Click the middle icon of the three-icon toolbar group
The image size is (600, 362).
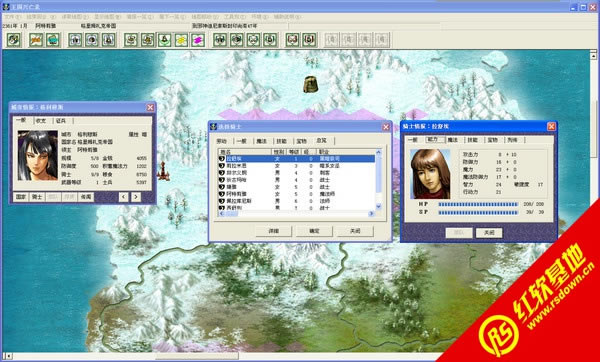tap(92, 40)
